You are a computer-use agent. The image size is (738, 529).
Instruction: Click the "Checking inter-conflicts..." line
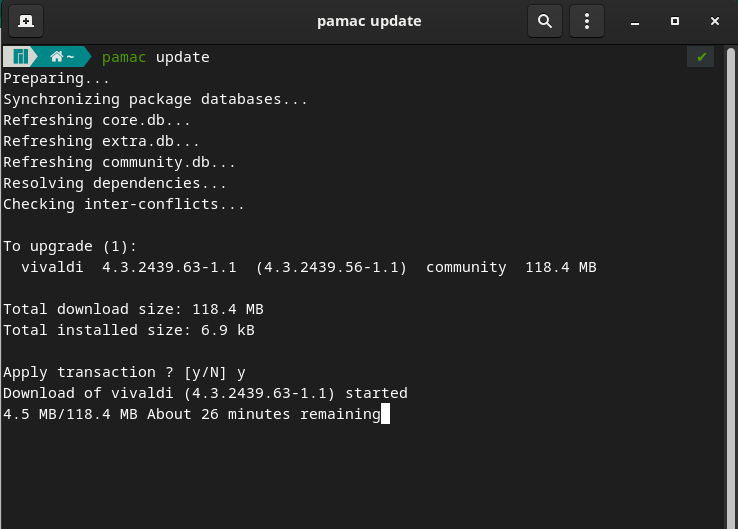coord(124,204)
